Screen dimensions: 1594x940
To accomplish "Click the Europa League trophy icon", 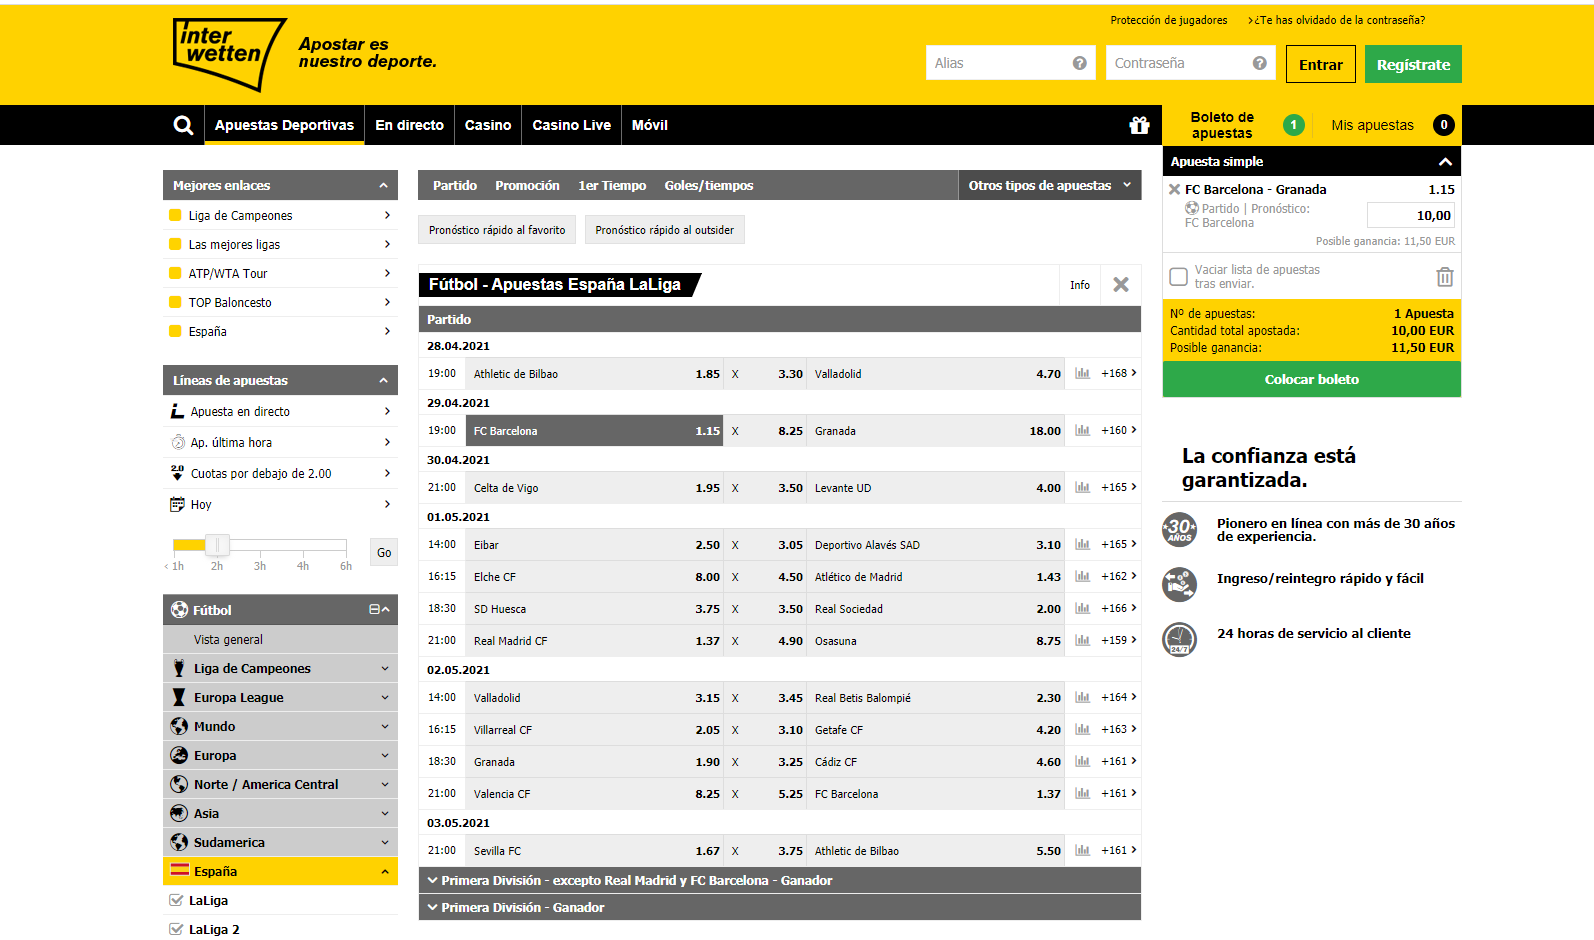I will click(x=179, y=697).
